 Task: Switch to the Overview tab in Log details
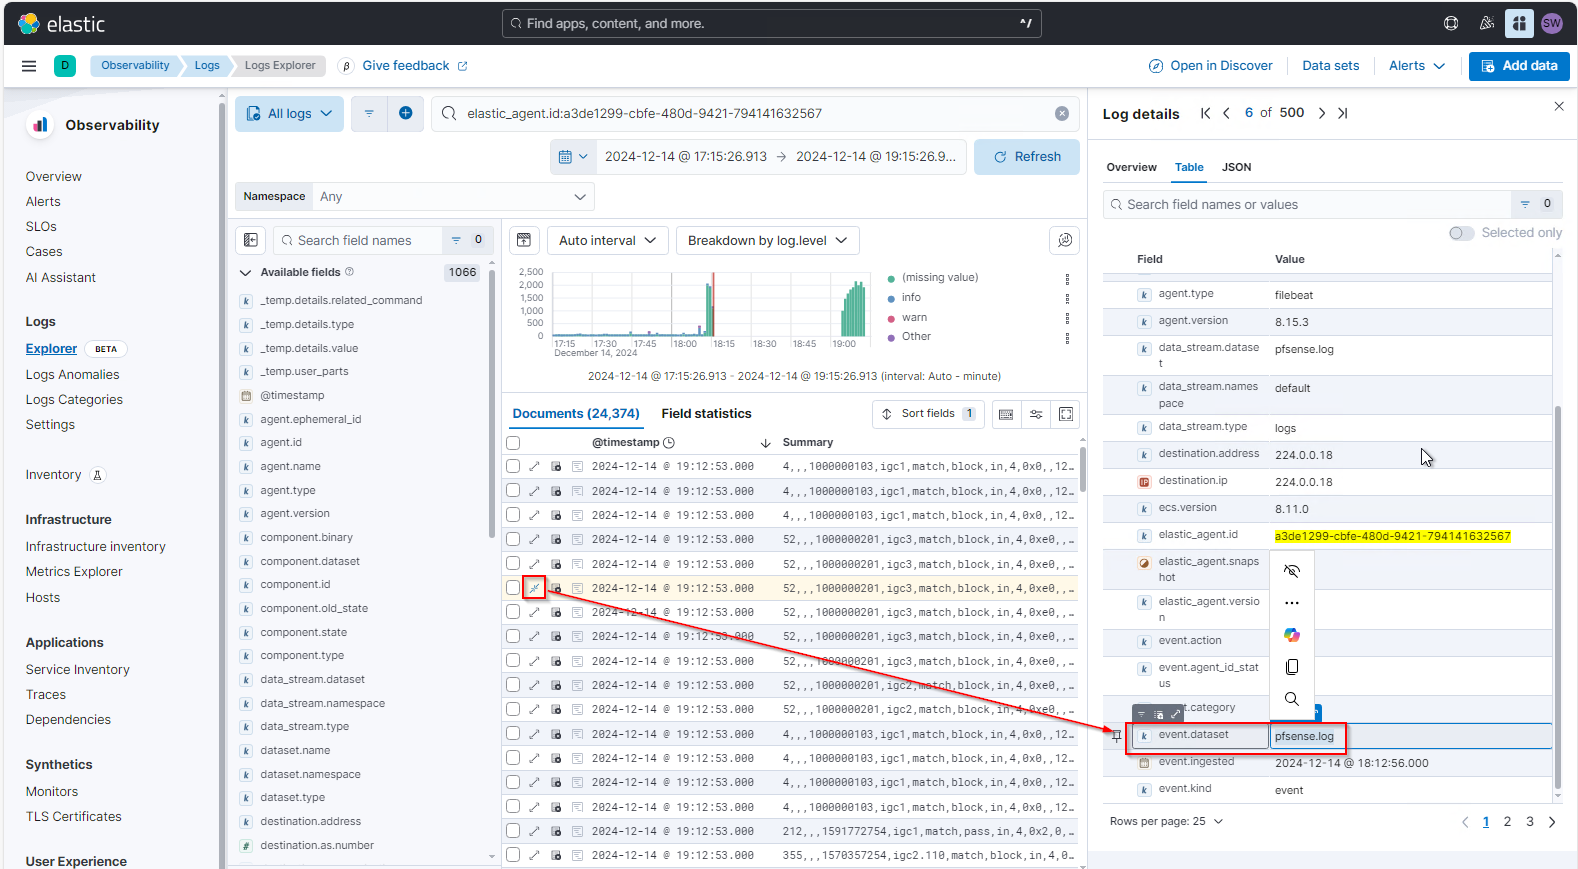[x=1131, y=167]
